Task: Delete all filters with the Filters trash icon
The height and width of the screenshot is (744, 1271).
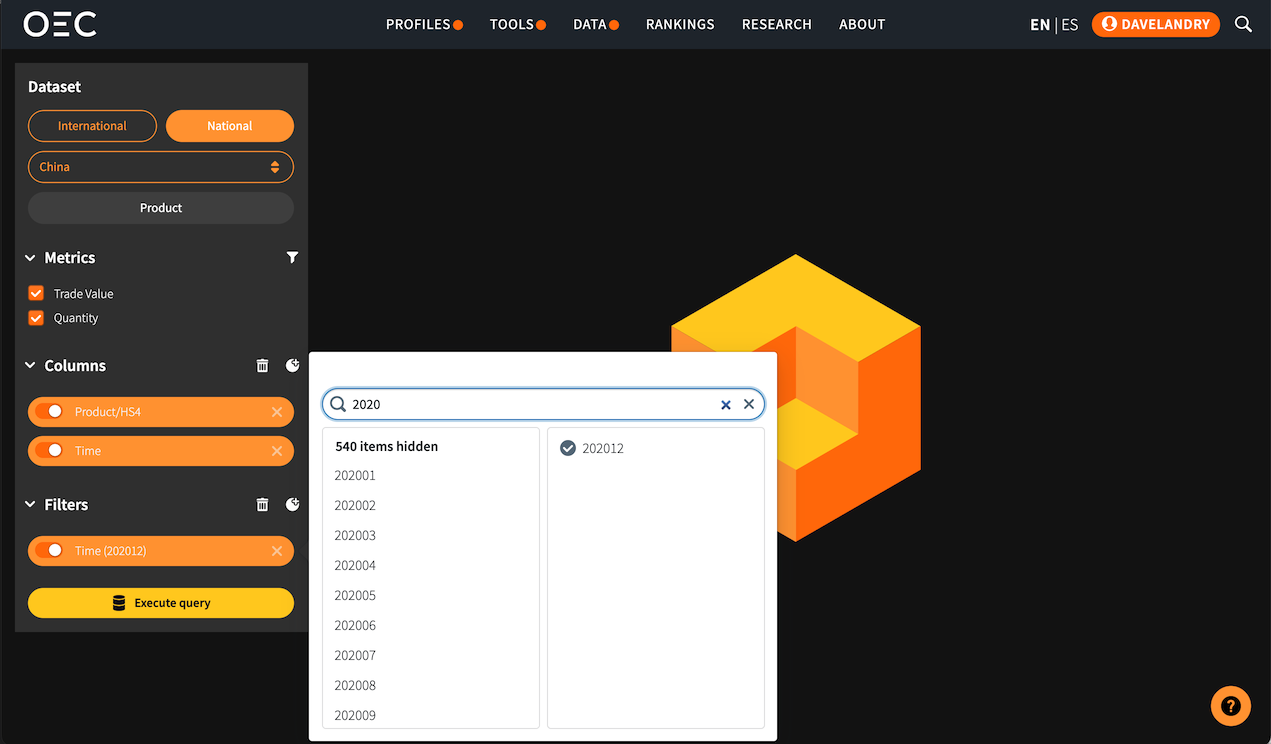Action: pyautogui.click(x=262, y=505)
